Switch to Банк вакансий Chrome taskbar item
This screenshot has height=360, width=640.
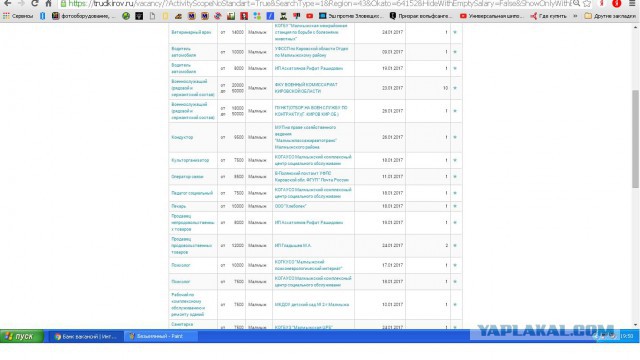86,336
